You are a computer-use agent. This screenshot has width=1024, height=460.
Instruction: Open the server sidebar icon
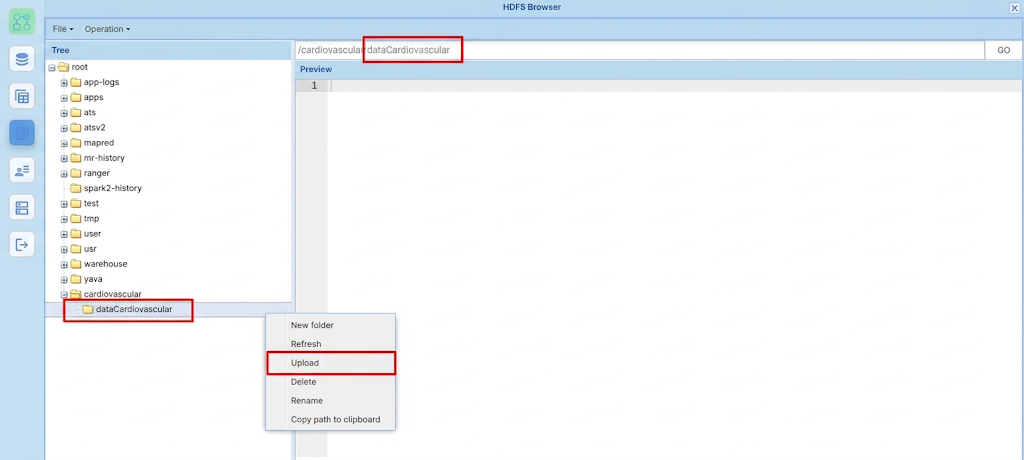(x=22, y=208)
